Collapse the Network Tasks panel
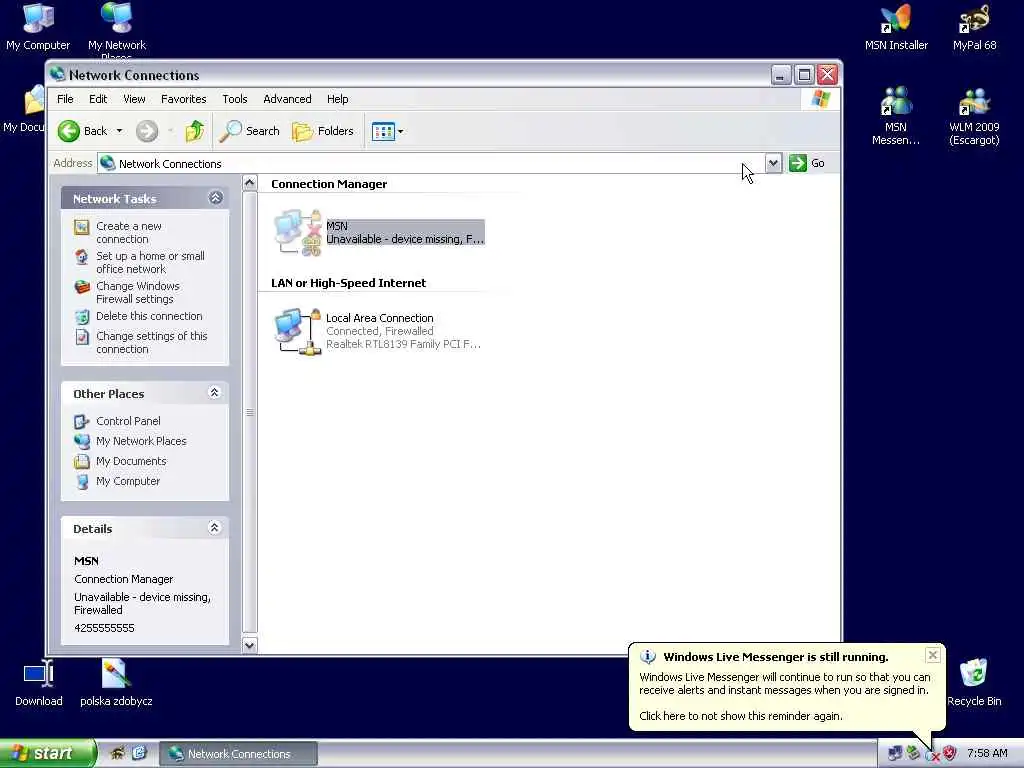The width and height of the screenshot is (1024, 768). pyautogui.click(x=216, y=198)
